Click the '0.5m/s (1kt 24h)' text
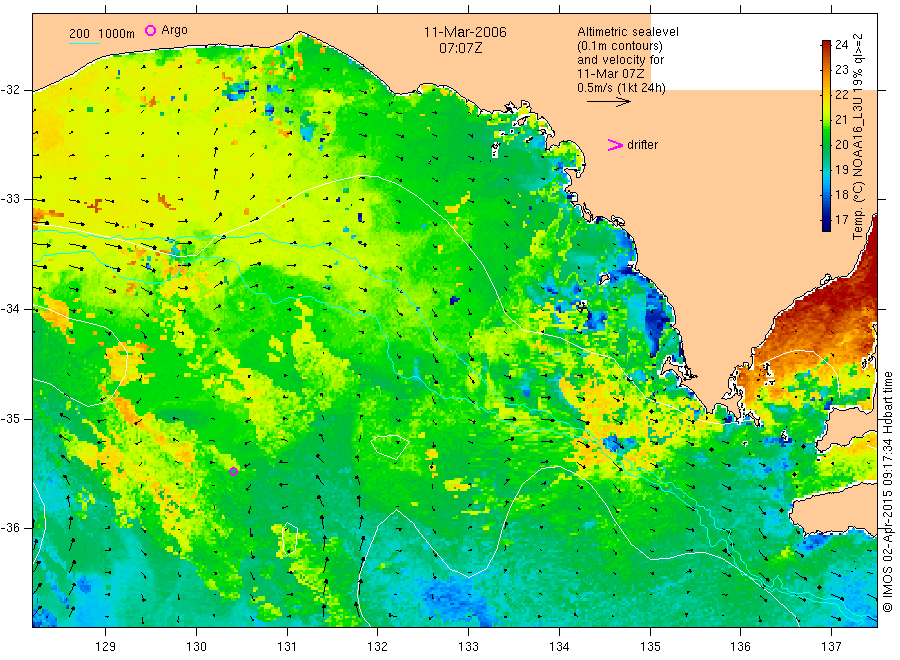 tap(622, 88)
